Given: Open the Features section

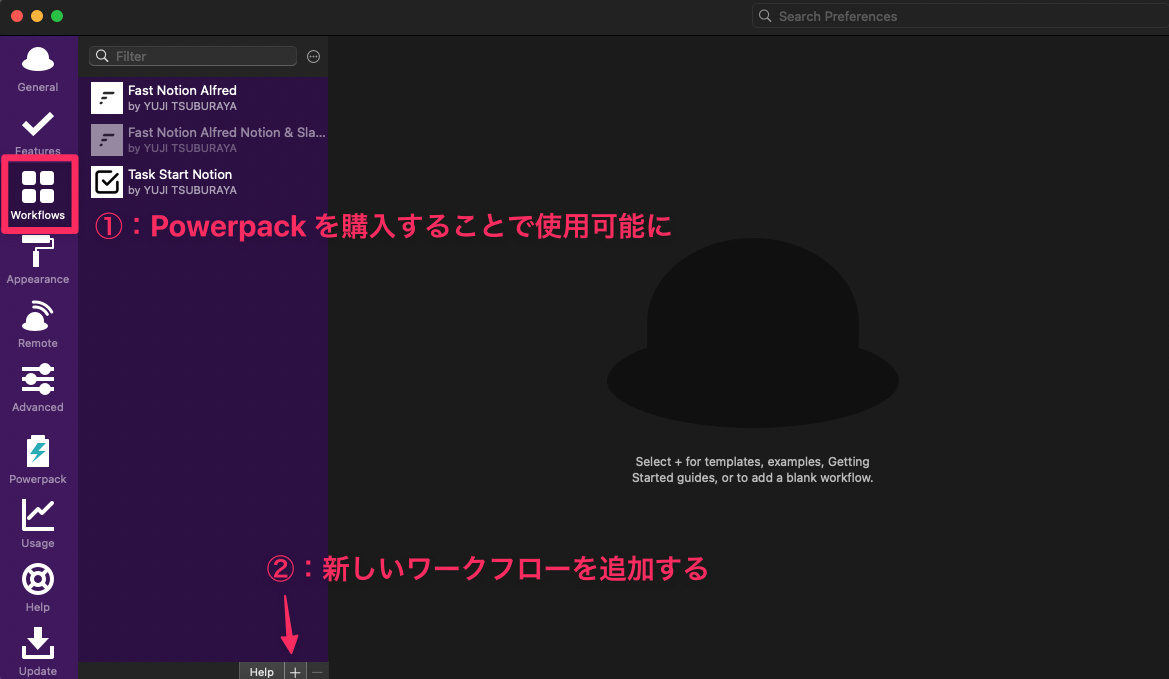Looking at the screenshot, I should pos(38,133).
